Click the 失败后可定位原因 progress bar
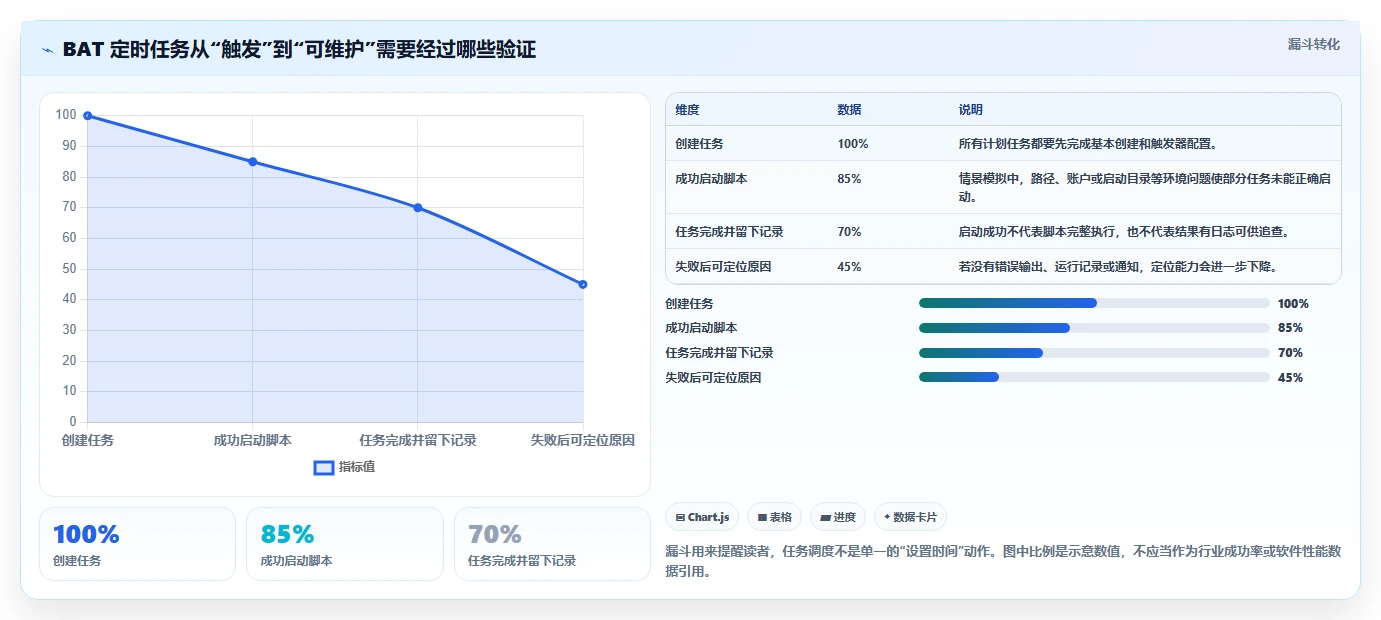The height and width of the screenshot is (620, 1381). click(x=1094, y=377)
